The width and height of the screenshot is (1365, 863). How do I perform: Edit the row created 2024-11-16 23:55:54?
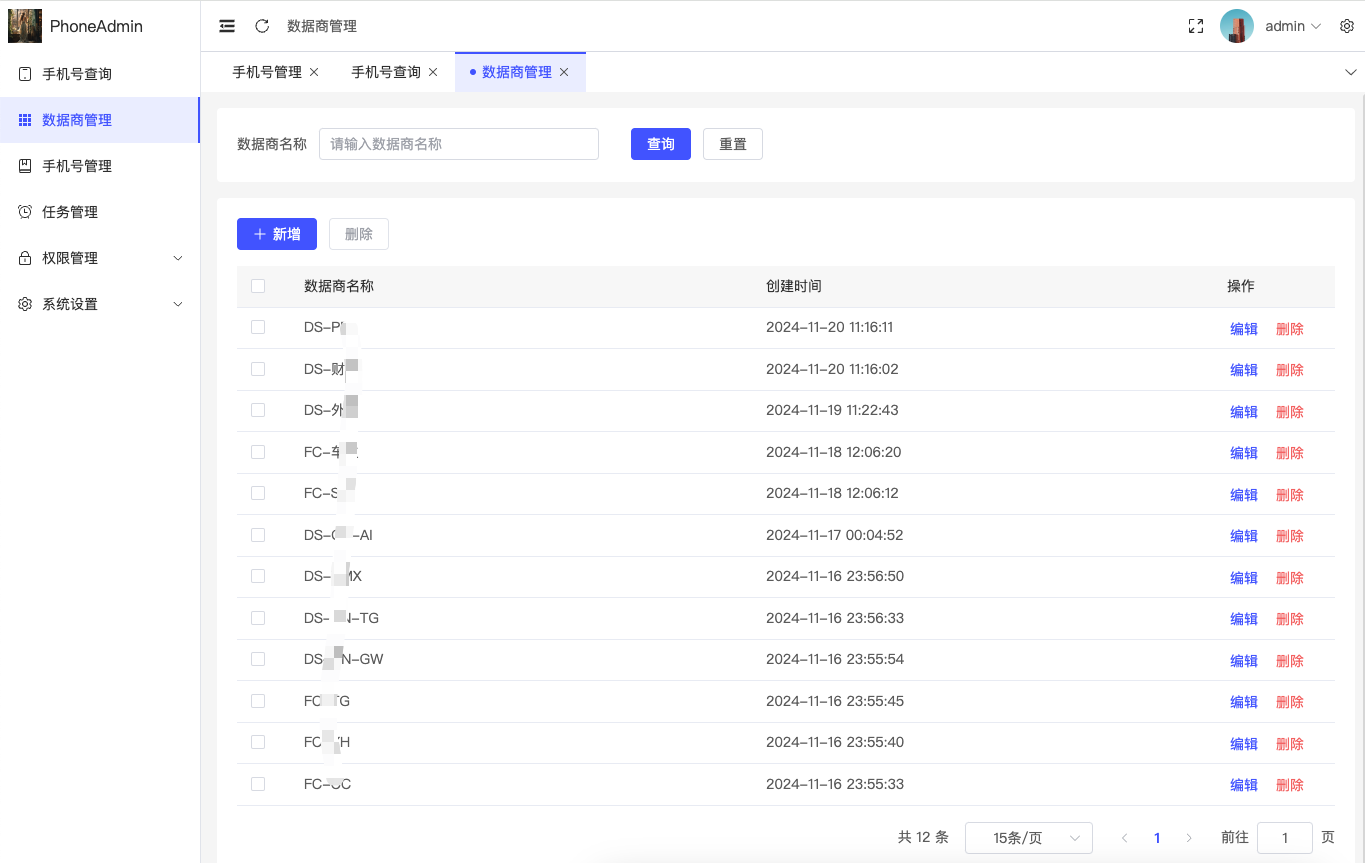click(x=1244, y=661)
